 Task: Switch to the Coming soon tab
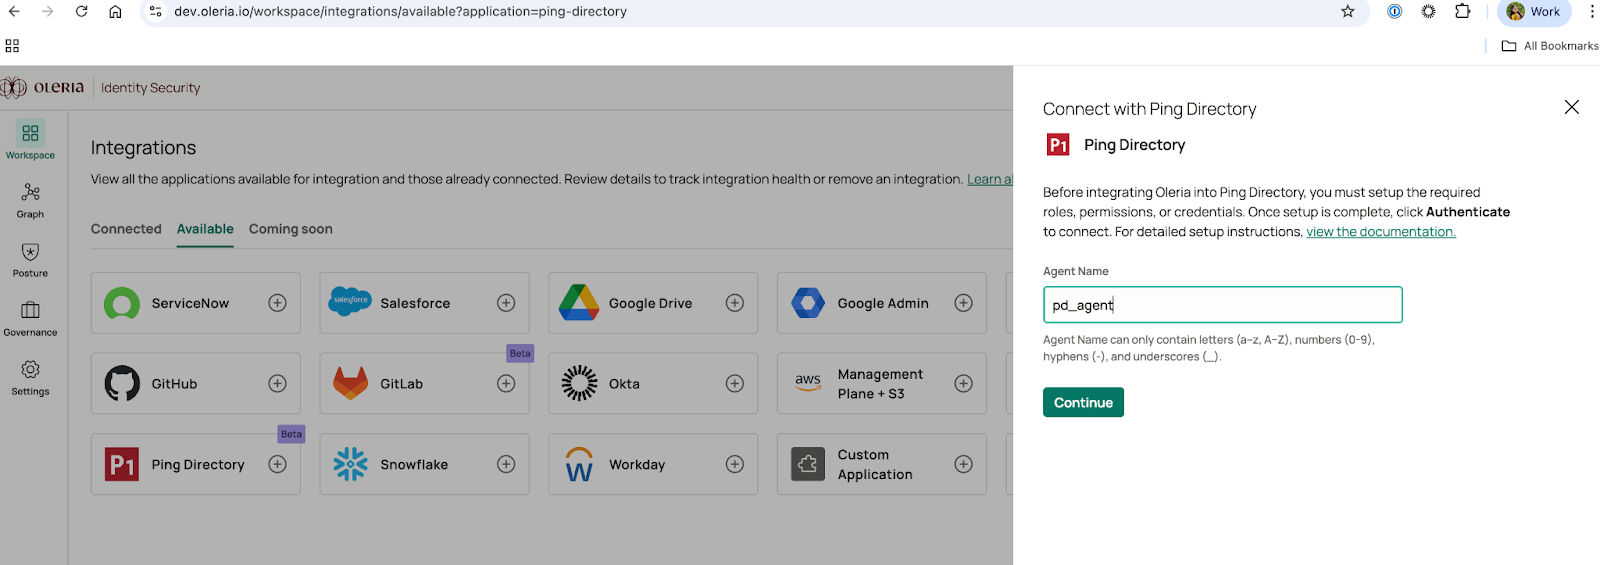(291, 229)
